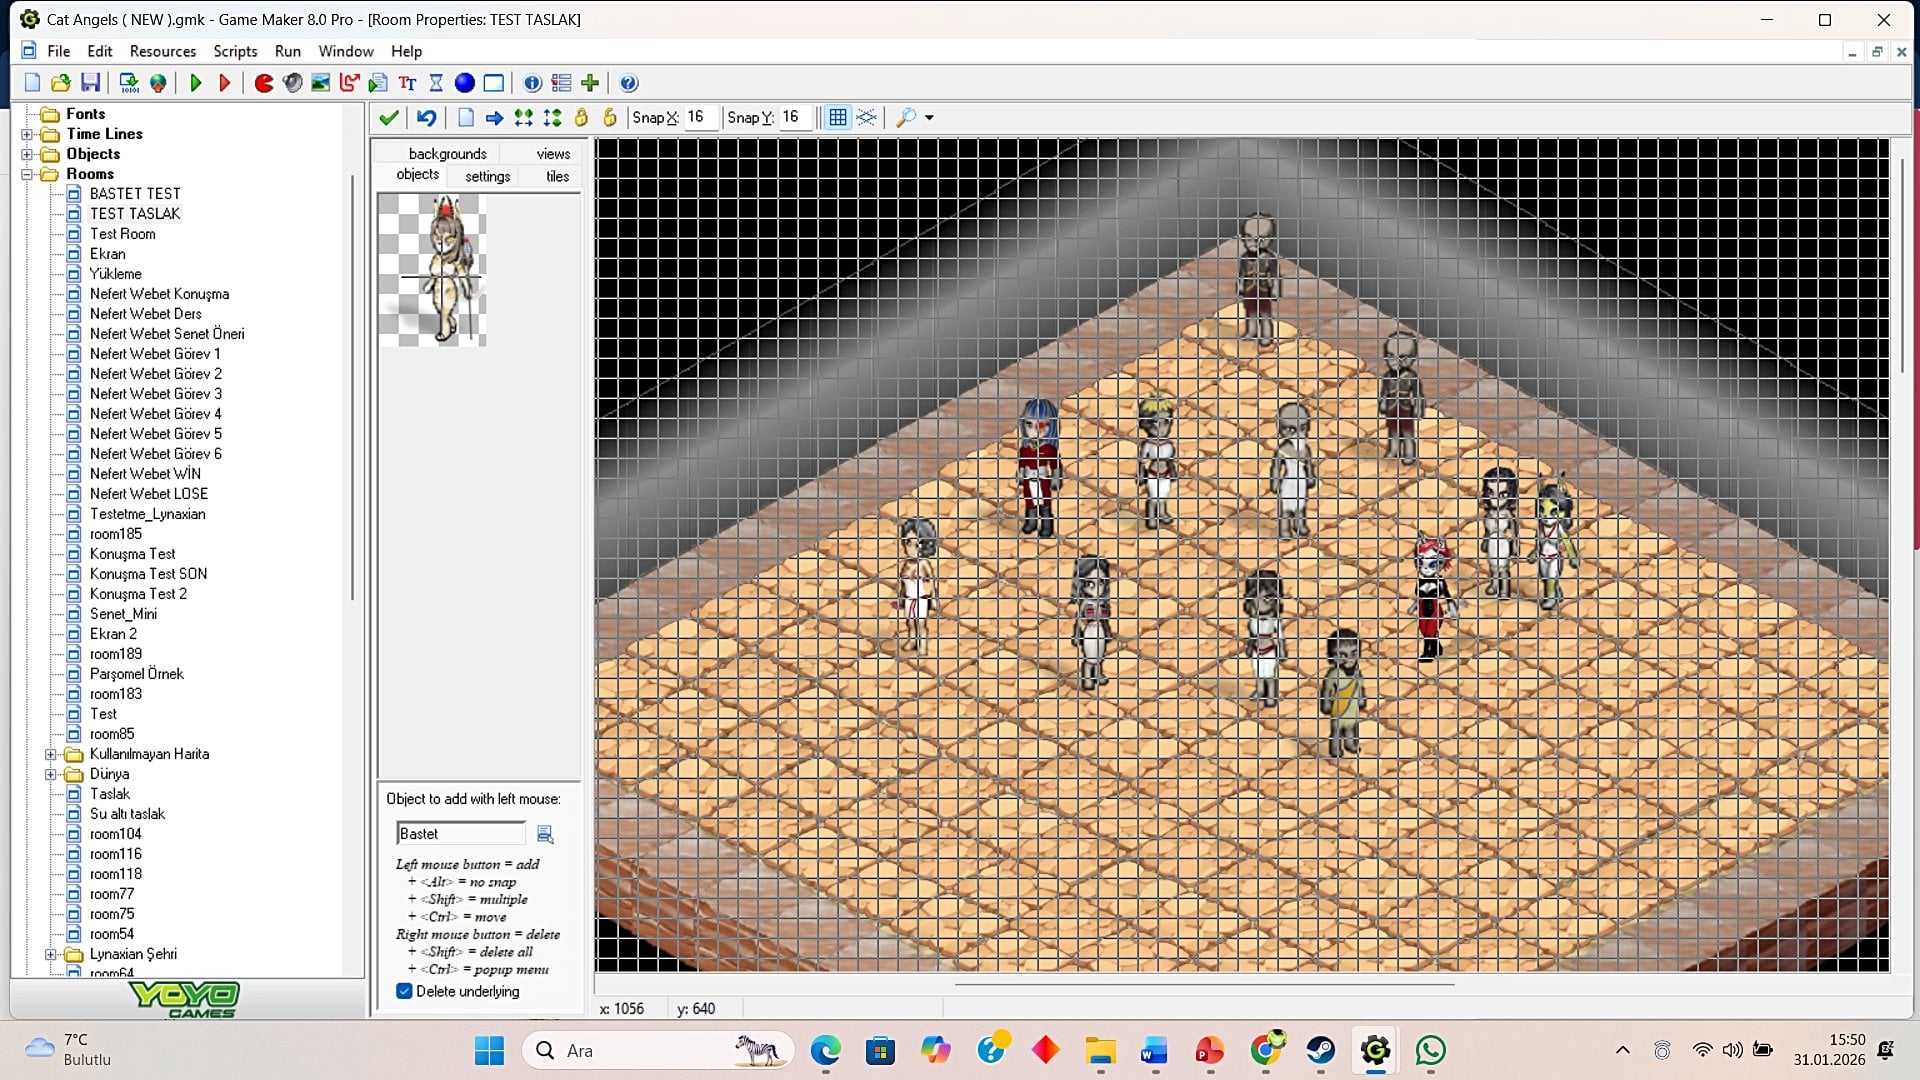Toggle the room grid display

point(838,117)
